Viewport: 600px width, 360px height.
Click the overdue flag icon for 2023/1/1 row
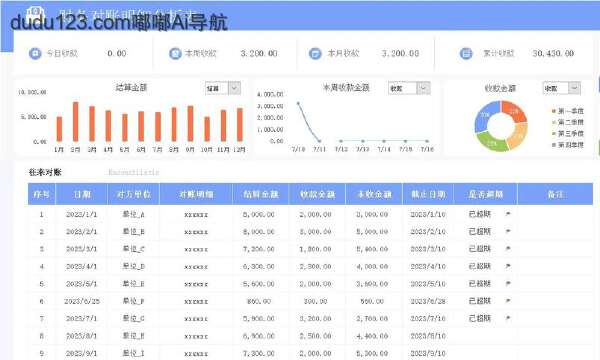pyautogui.click(x=508, y=214)
